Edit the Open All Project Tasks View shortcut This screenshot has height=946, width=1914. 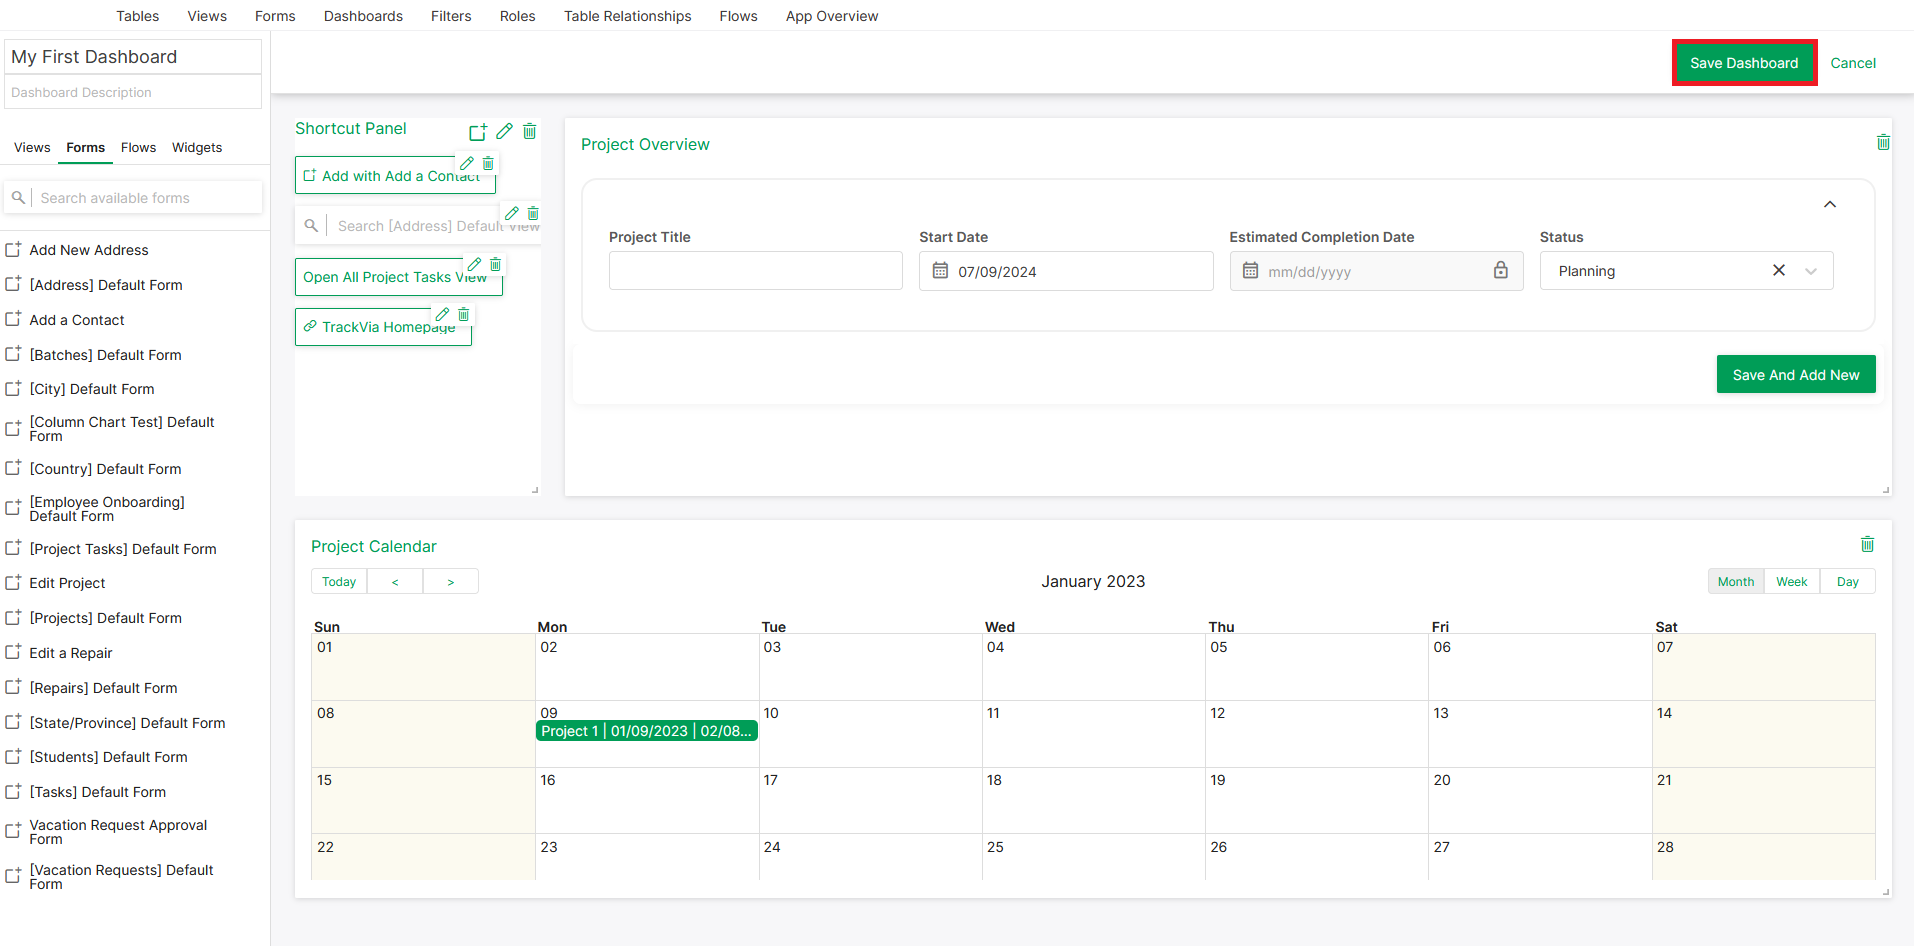(x=475, y=263)
